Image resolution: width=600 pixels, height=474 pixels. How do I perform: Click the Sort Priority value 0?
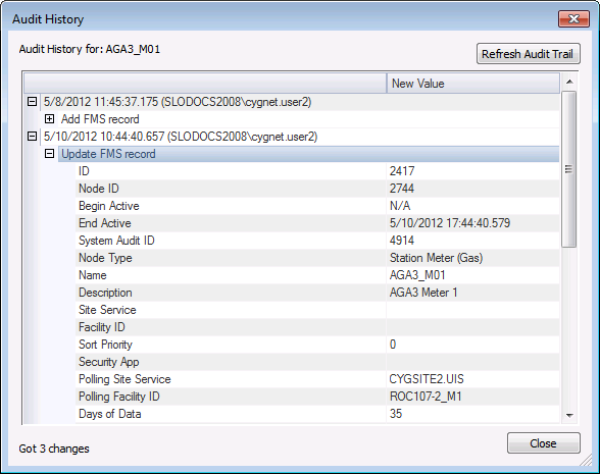click(x=393, y=345)
